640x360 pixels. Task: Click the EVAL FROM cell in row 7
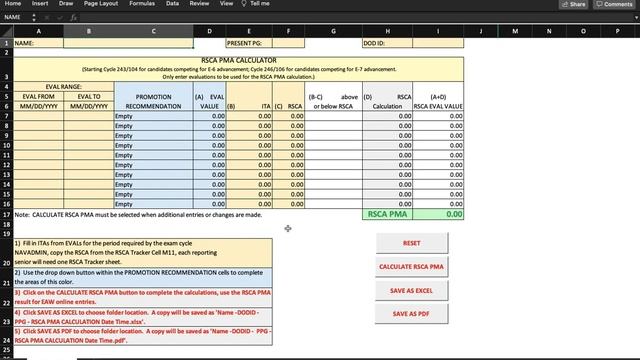(x=39, y=116)
